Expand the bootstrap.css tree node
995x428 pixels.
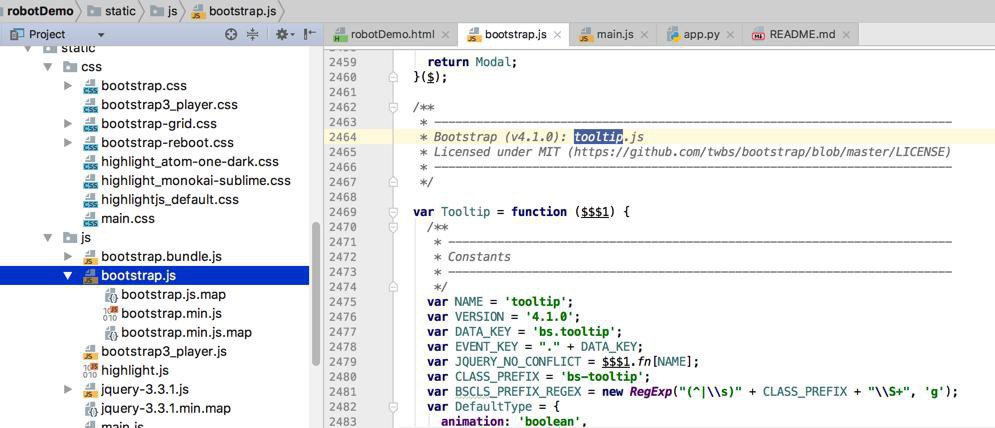pyautogui.click(x=69, y=86)
